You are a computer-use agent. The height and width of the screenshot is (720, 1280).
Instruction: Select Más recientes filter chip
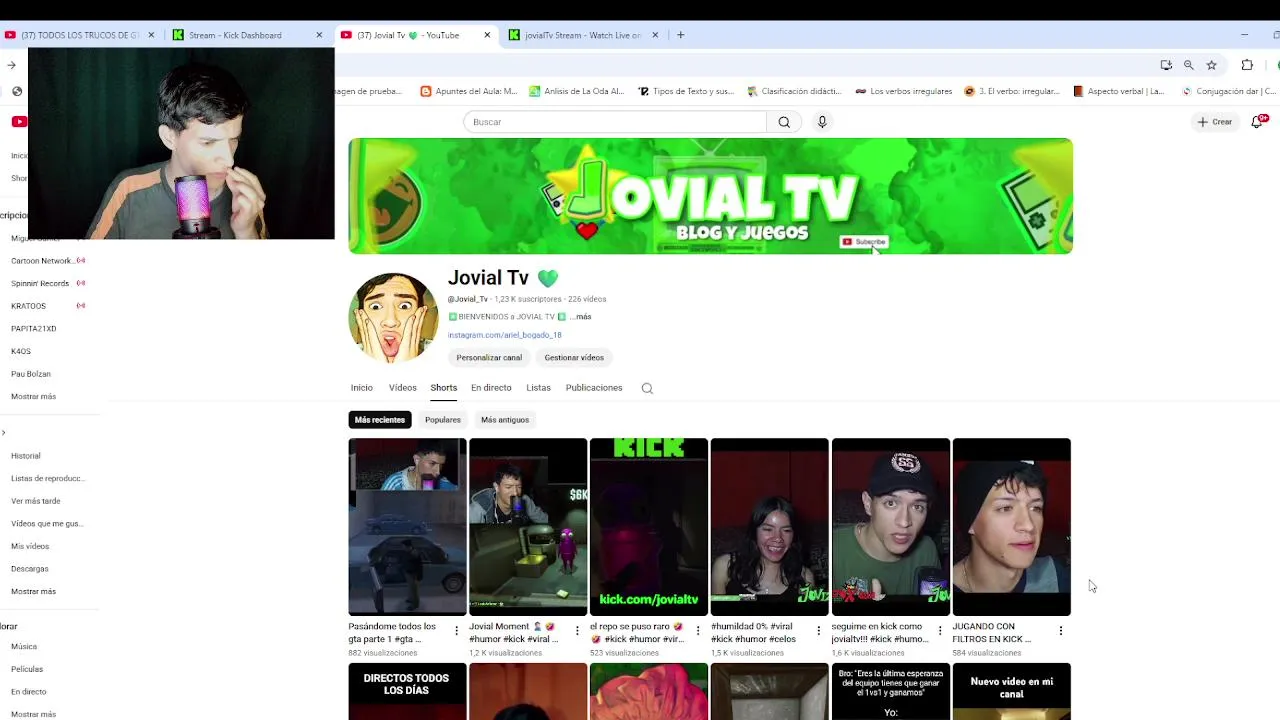click(380, 420)
